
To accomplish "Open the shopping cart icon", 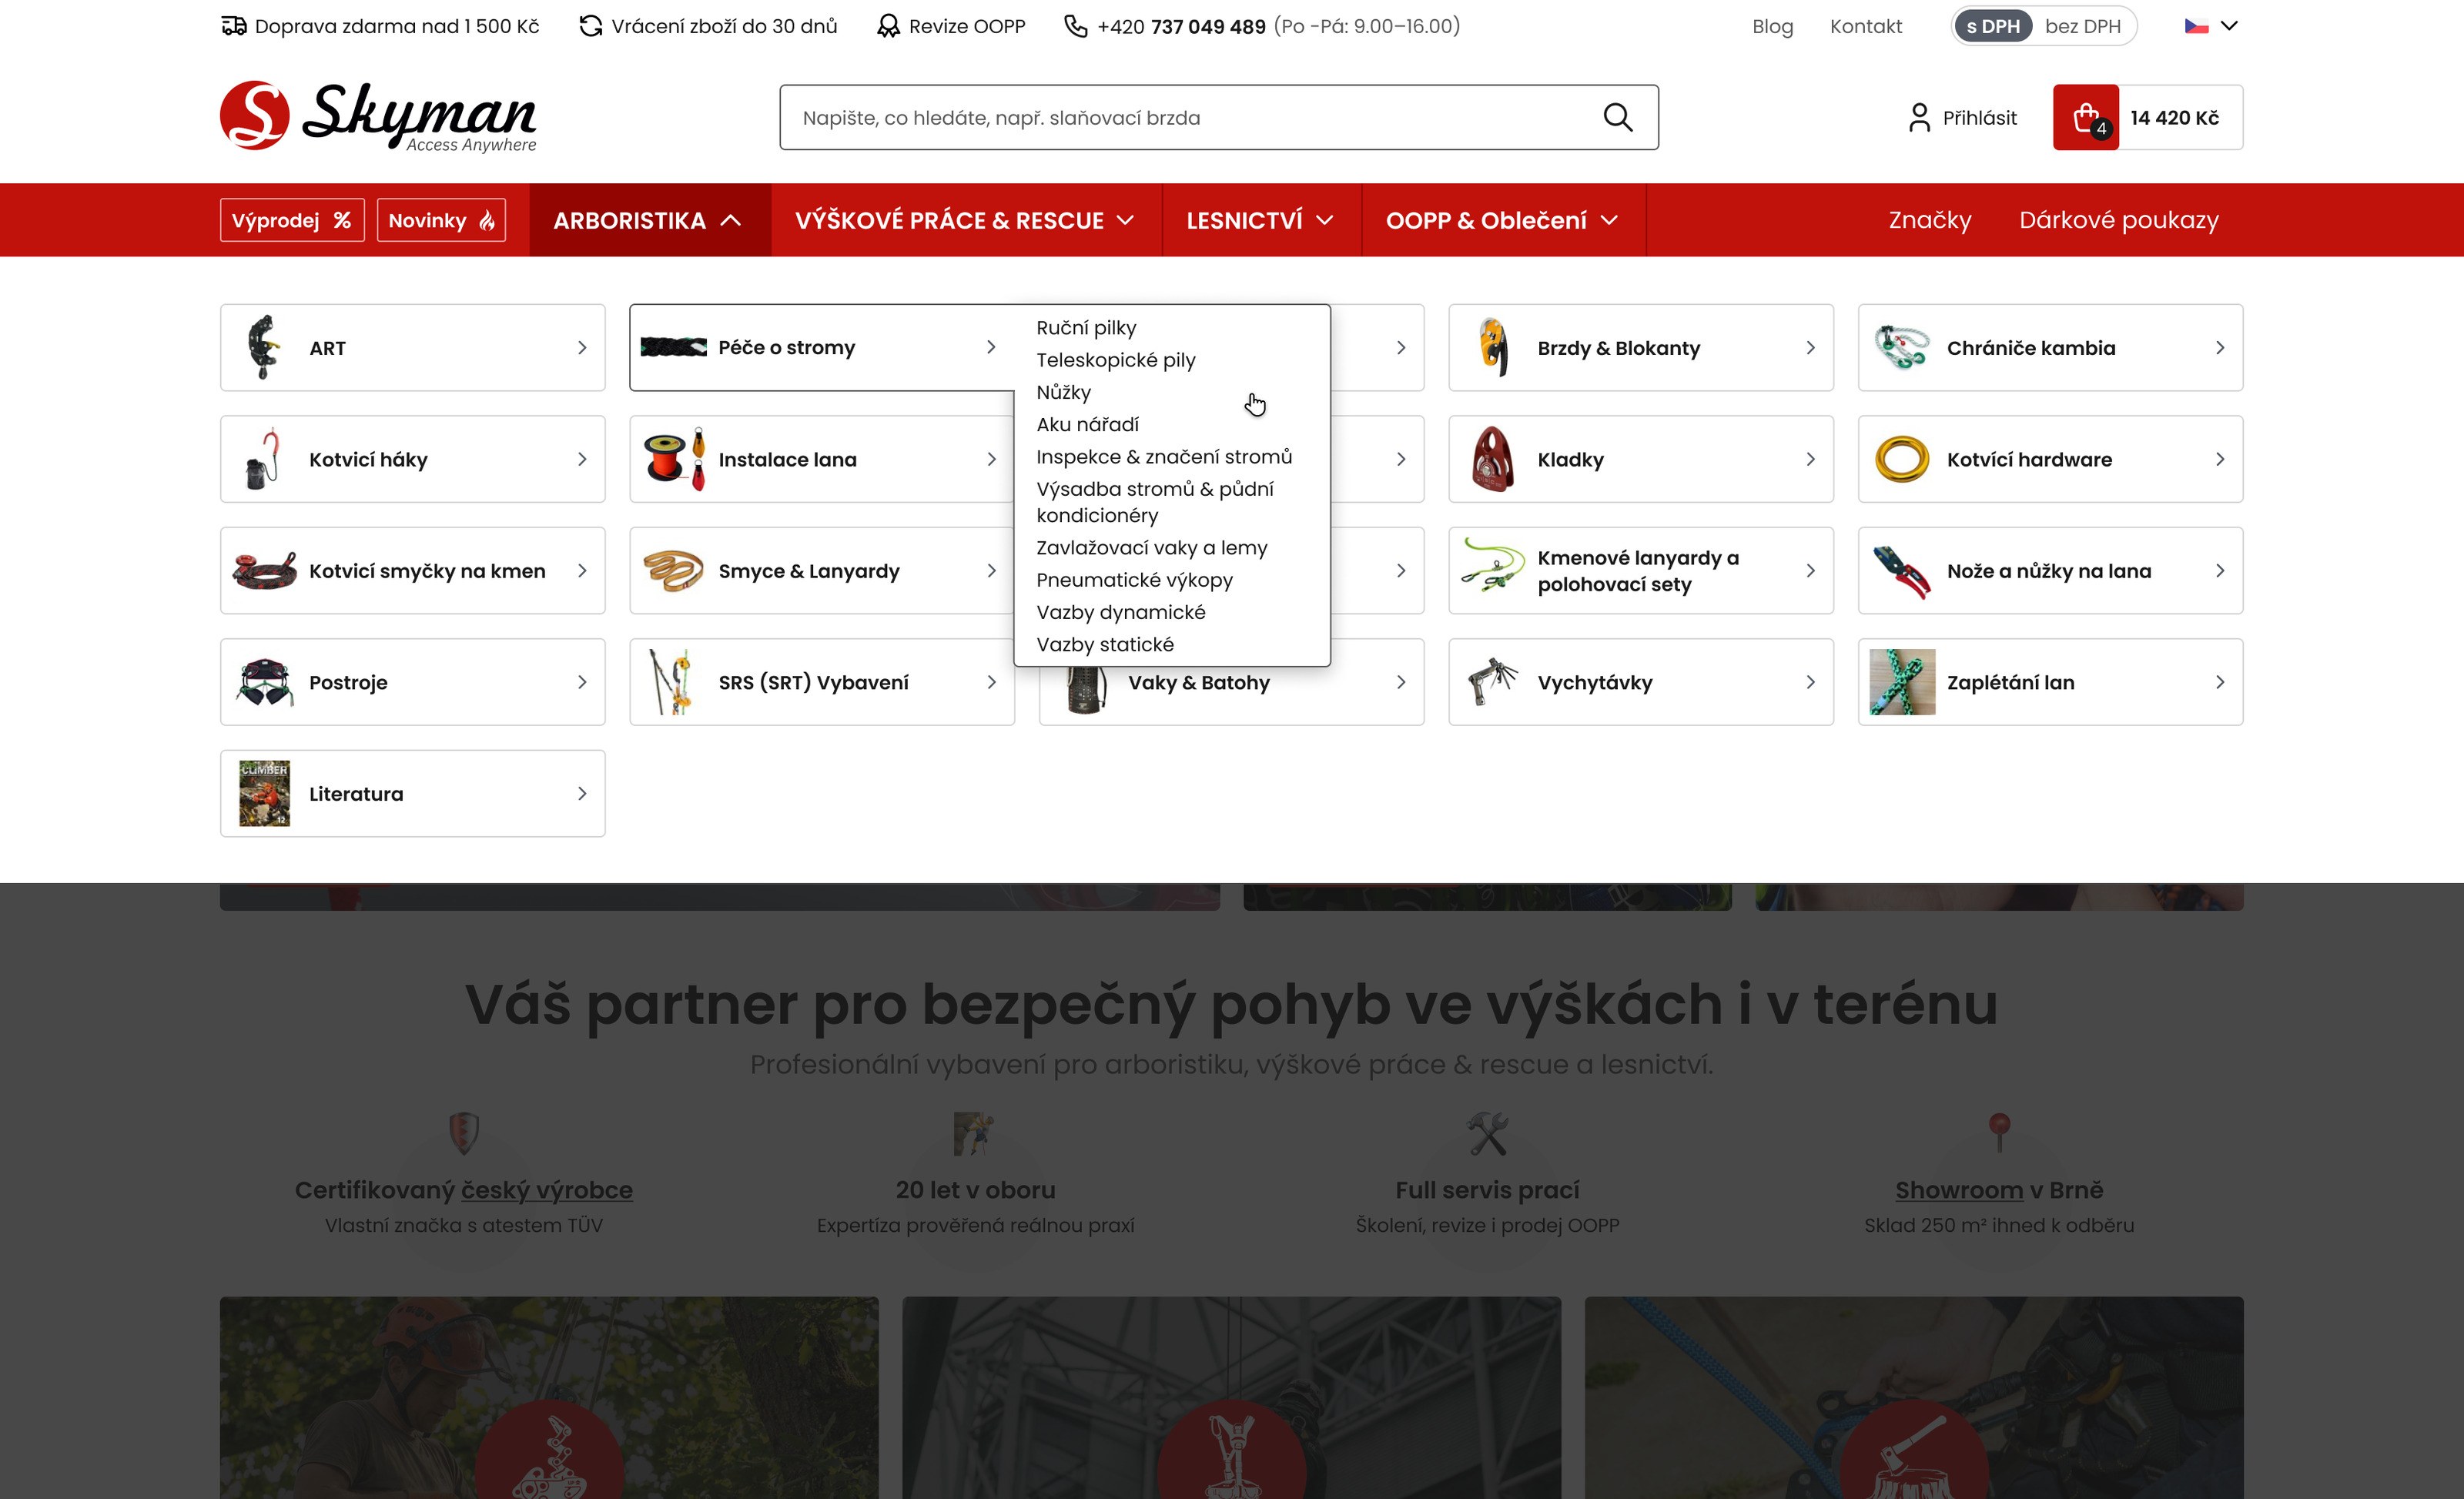I will tap(2085, 117).
